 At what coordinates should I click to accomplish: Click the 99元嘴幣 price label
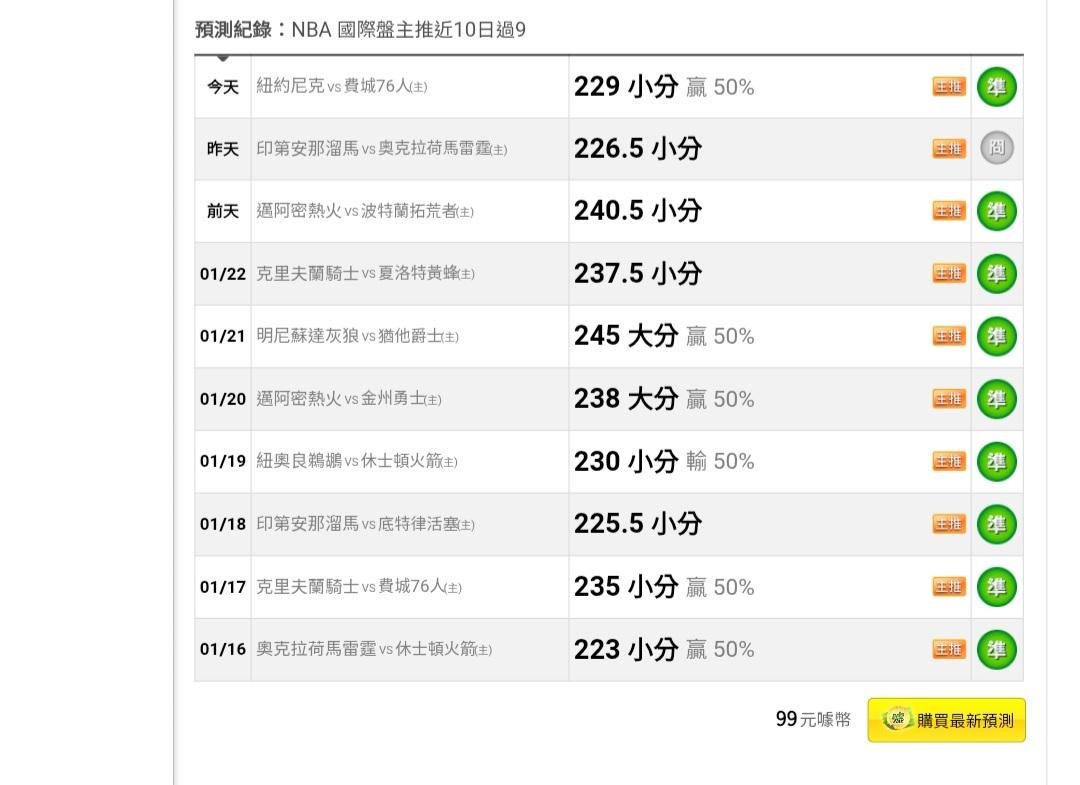click(x=813, y=719)
